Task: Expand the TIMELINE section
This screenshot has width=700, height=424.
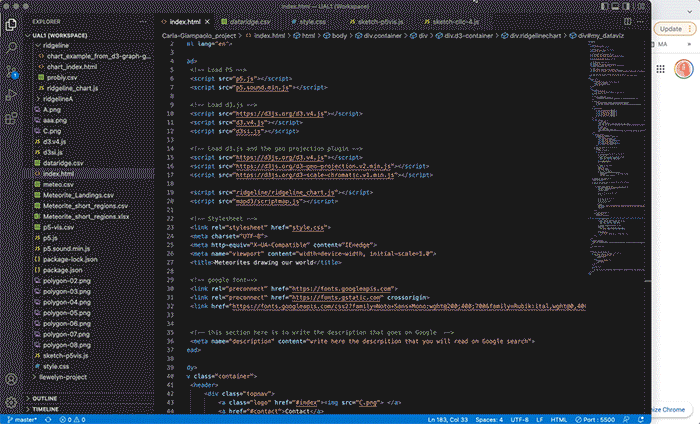Action: [x=46, y=408]
